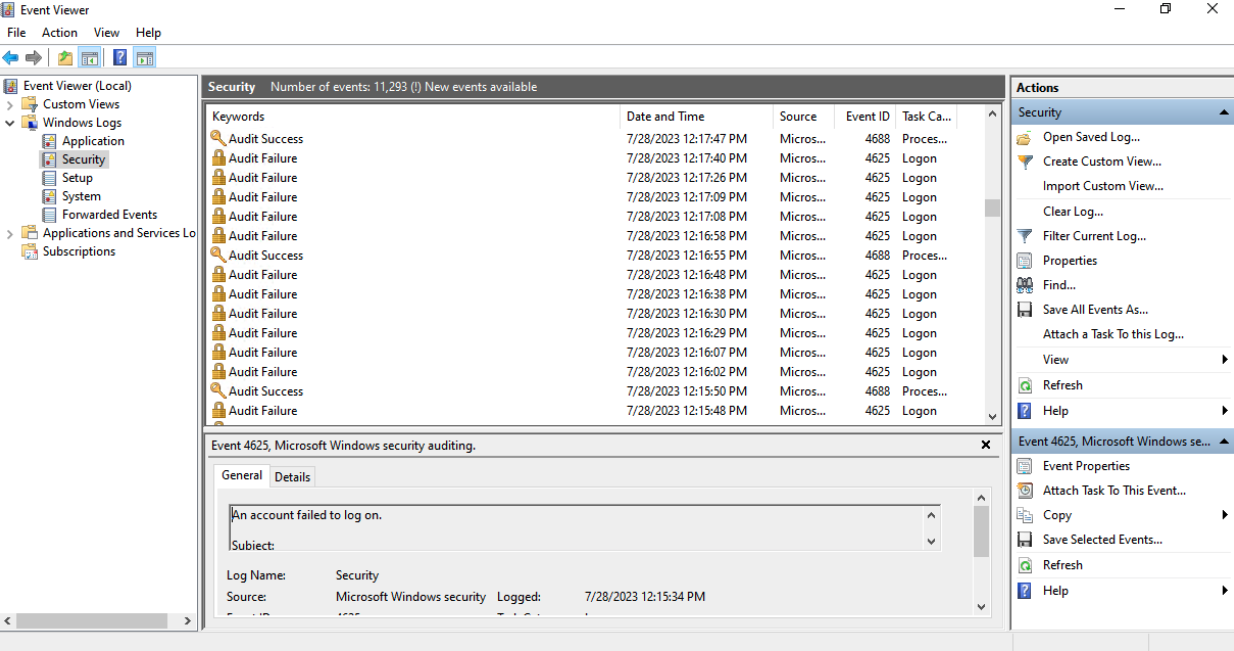Open the File menu
This screenshot has width=1234, height=651.
[16, 33]
